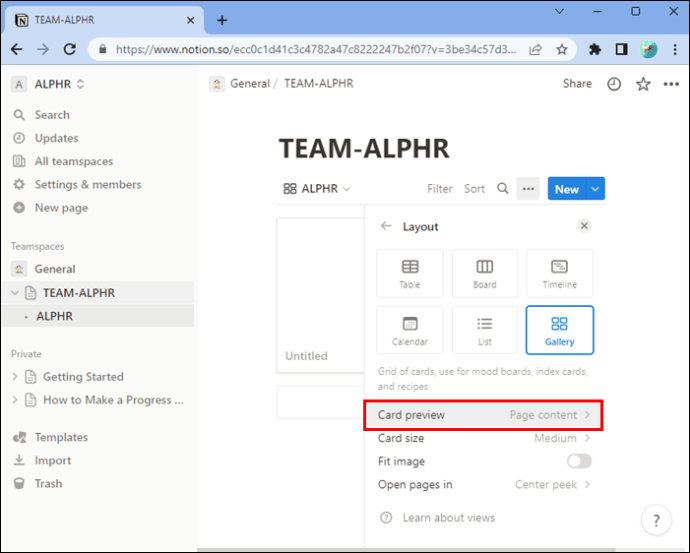The image size is (690, 553).
Task: Open the ALPHR view dropdown
Action: click(317, 189)
